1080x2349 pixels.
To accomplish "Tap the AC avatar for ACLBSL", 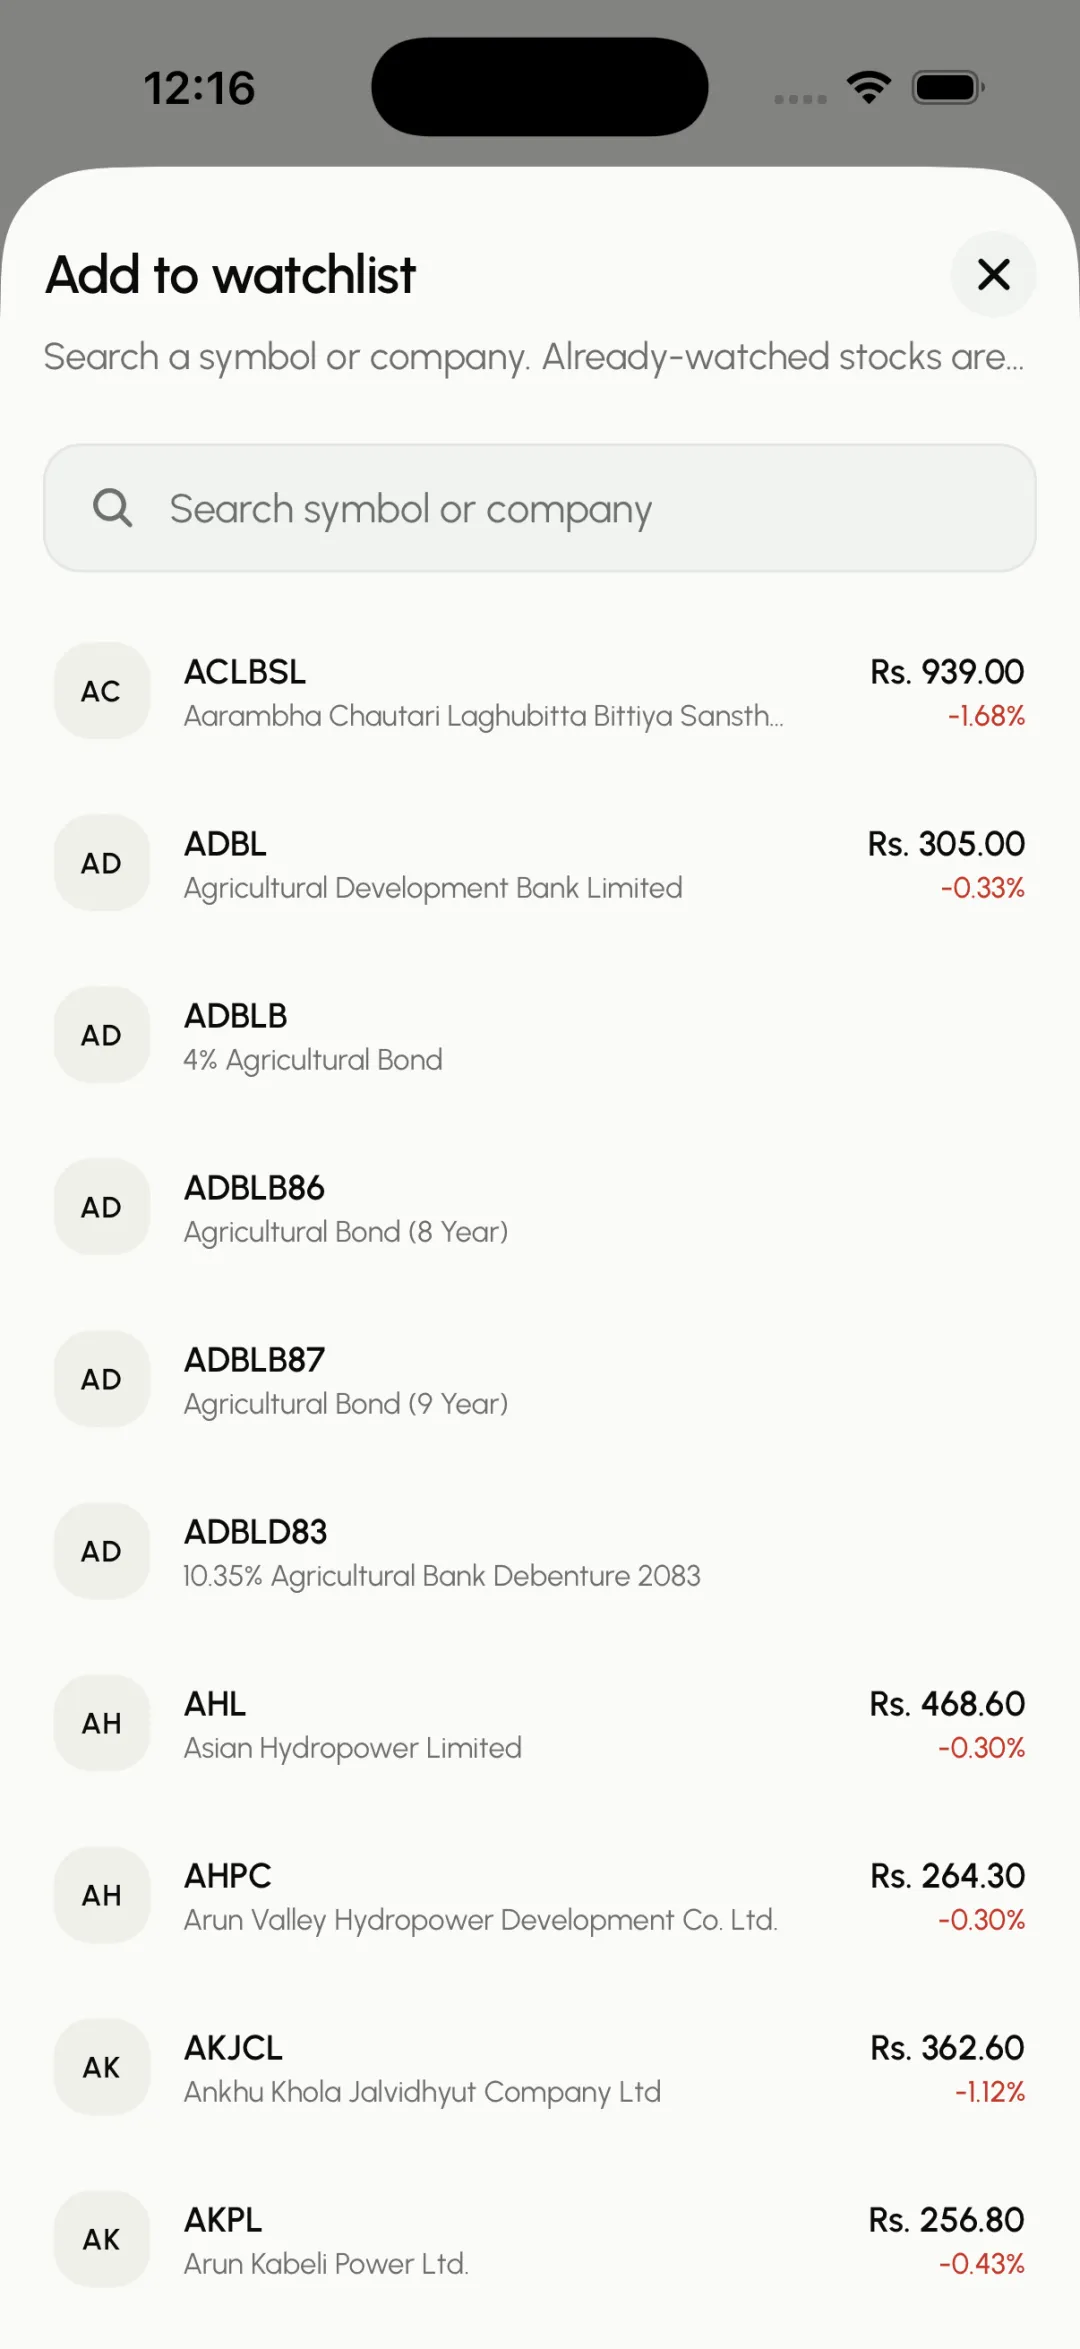I will (102, 691).
